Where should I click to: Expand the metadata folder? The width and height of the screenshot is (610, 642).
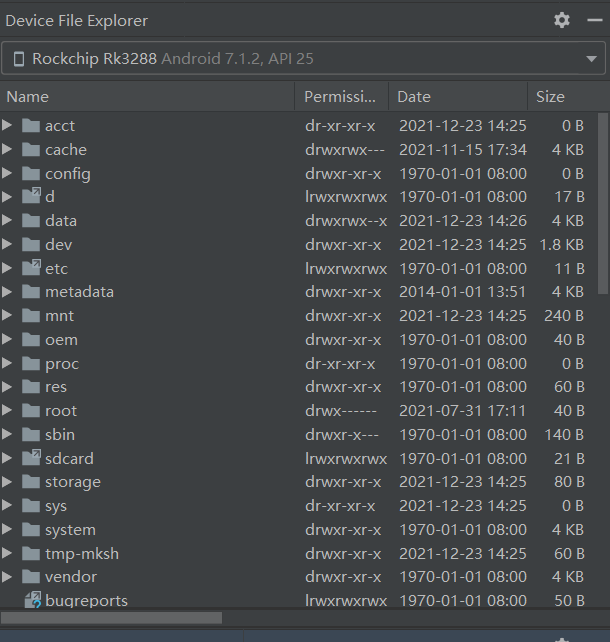coord(7,292)
